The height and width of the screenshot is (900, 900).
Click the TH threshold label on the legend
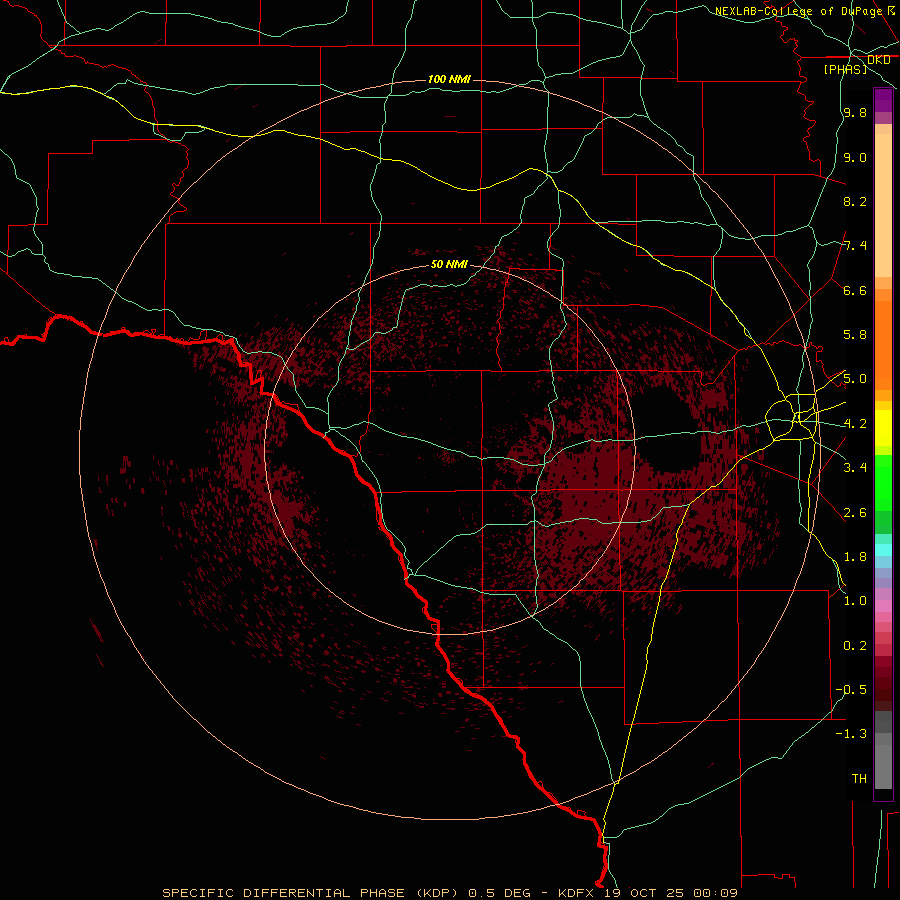pyautogui.click(x=859, y=779)
